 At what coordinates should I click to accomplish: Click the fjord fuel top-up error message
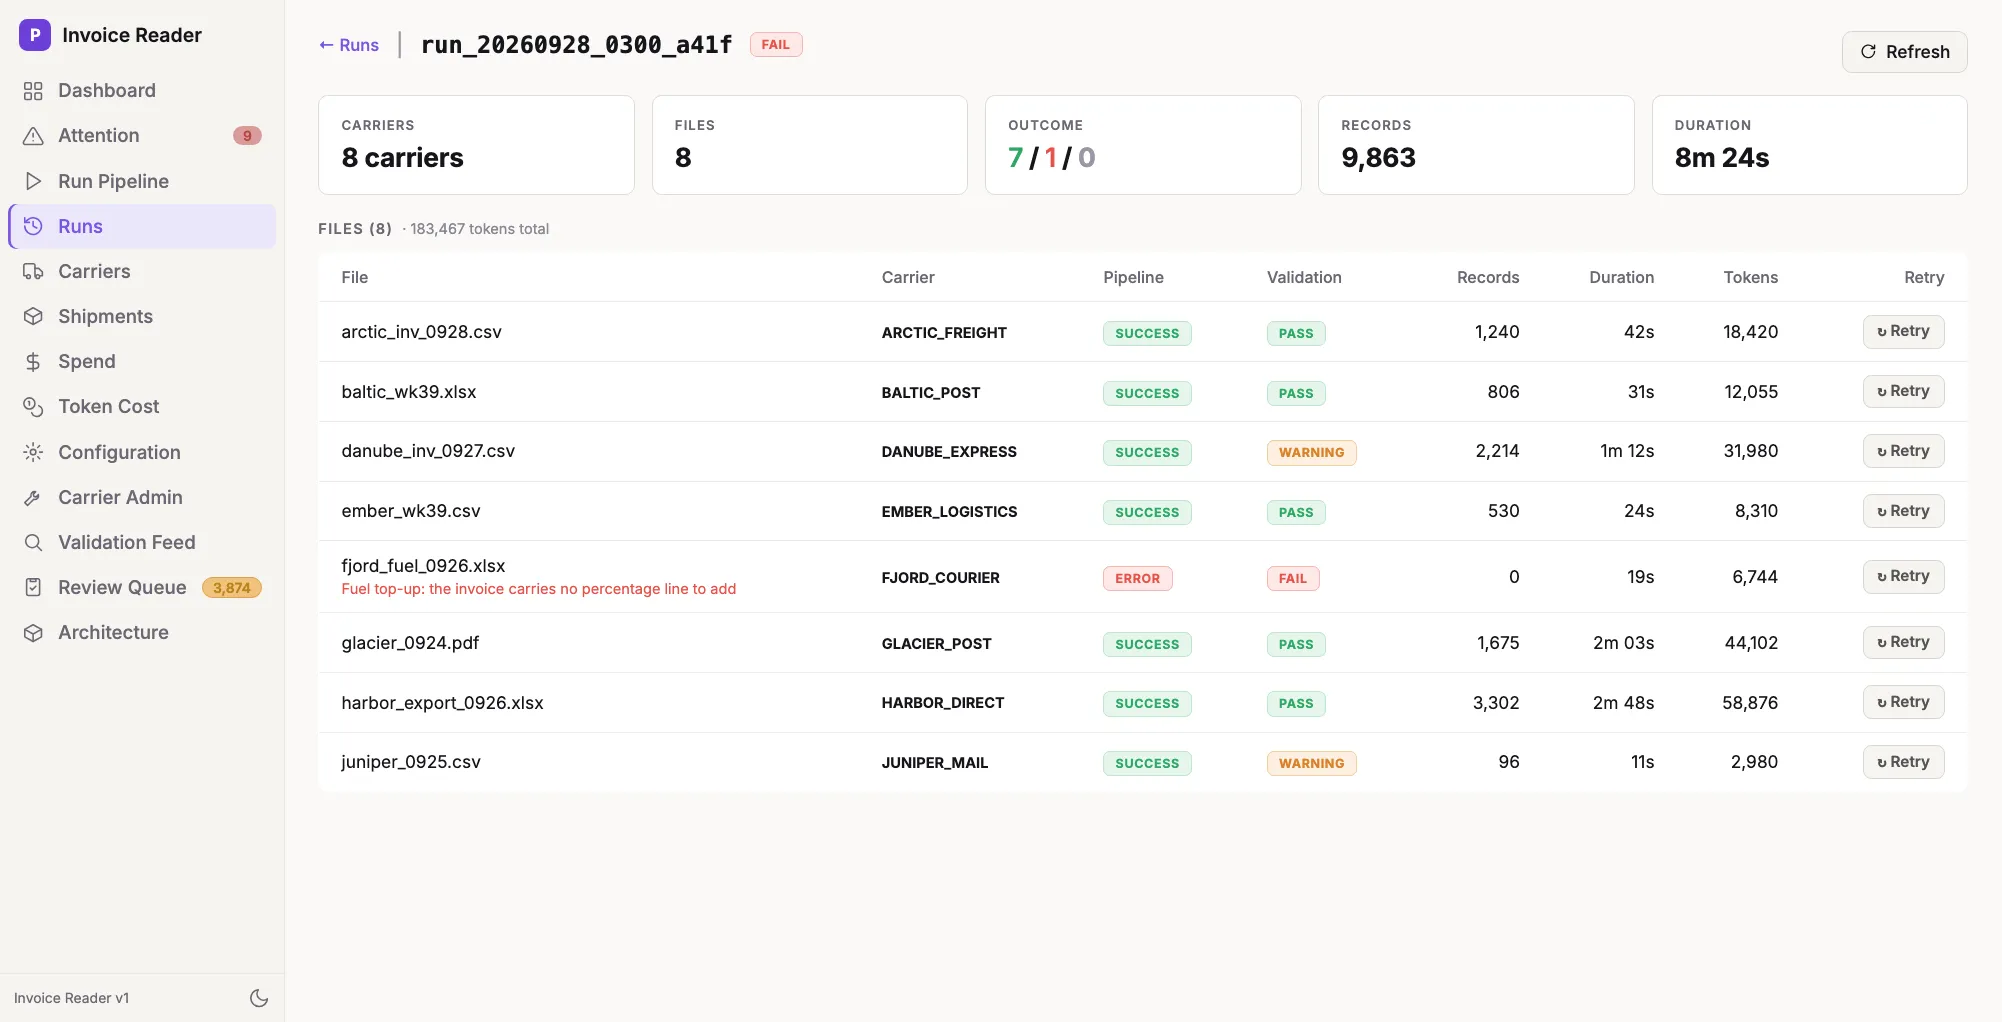click(539, 589)
